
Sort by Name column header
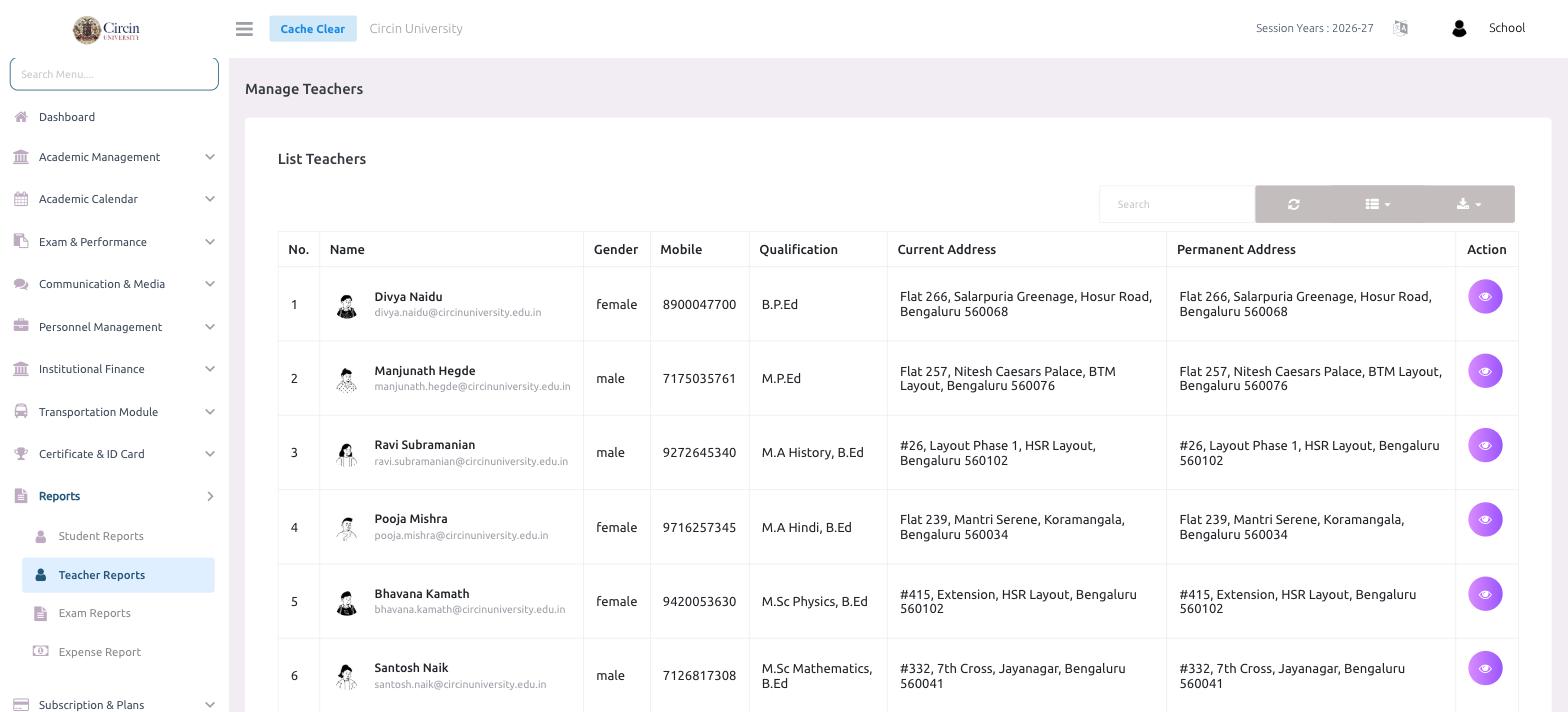(451, 249)
